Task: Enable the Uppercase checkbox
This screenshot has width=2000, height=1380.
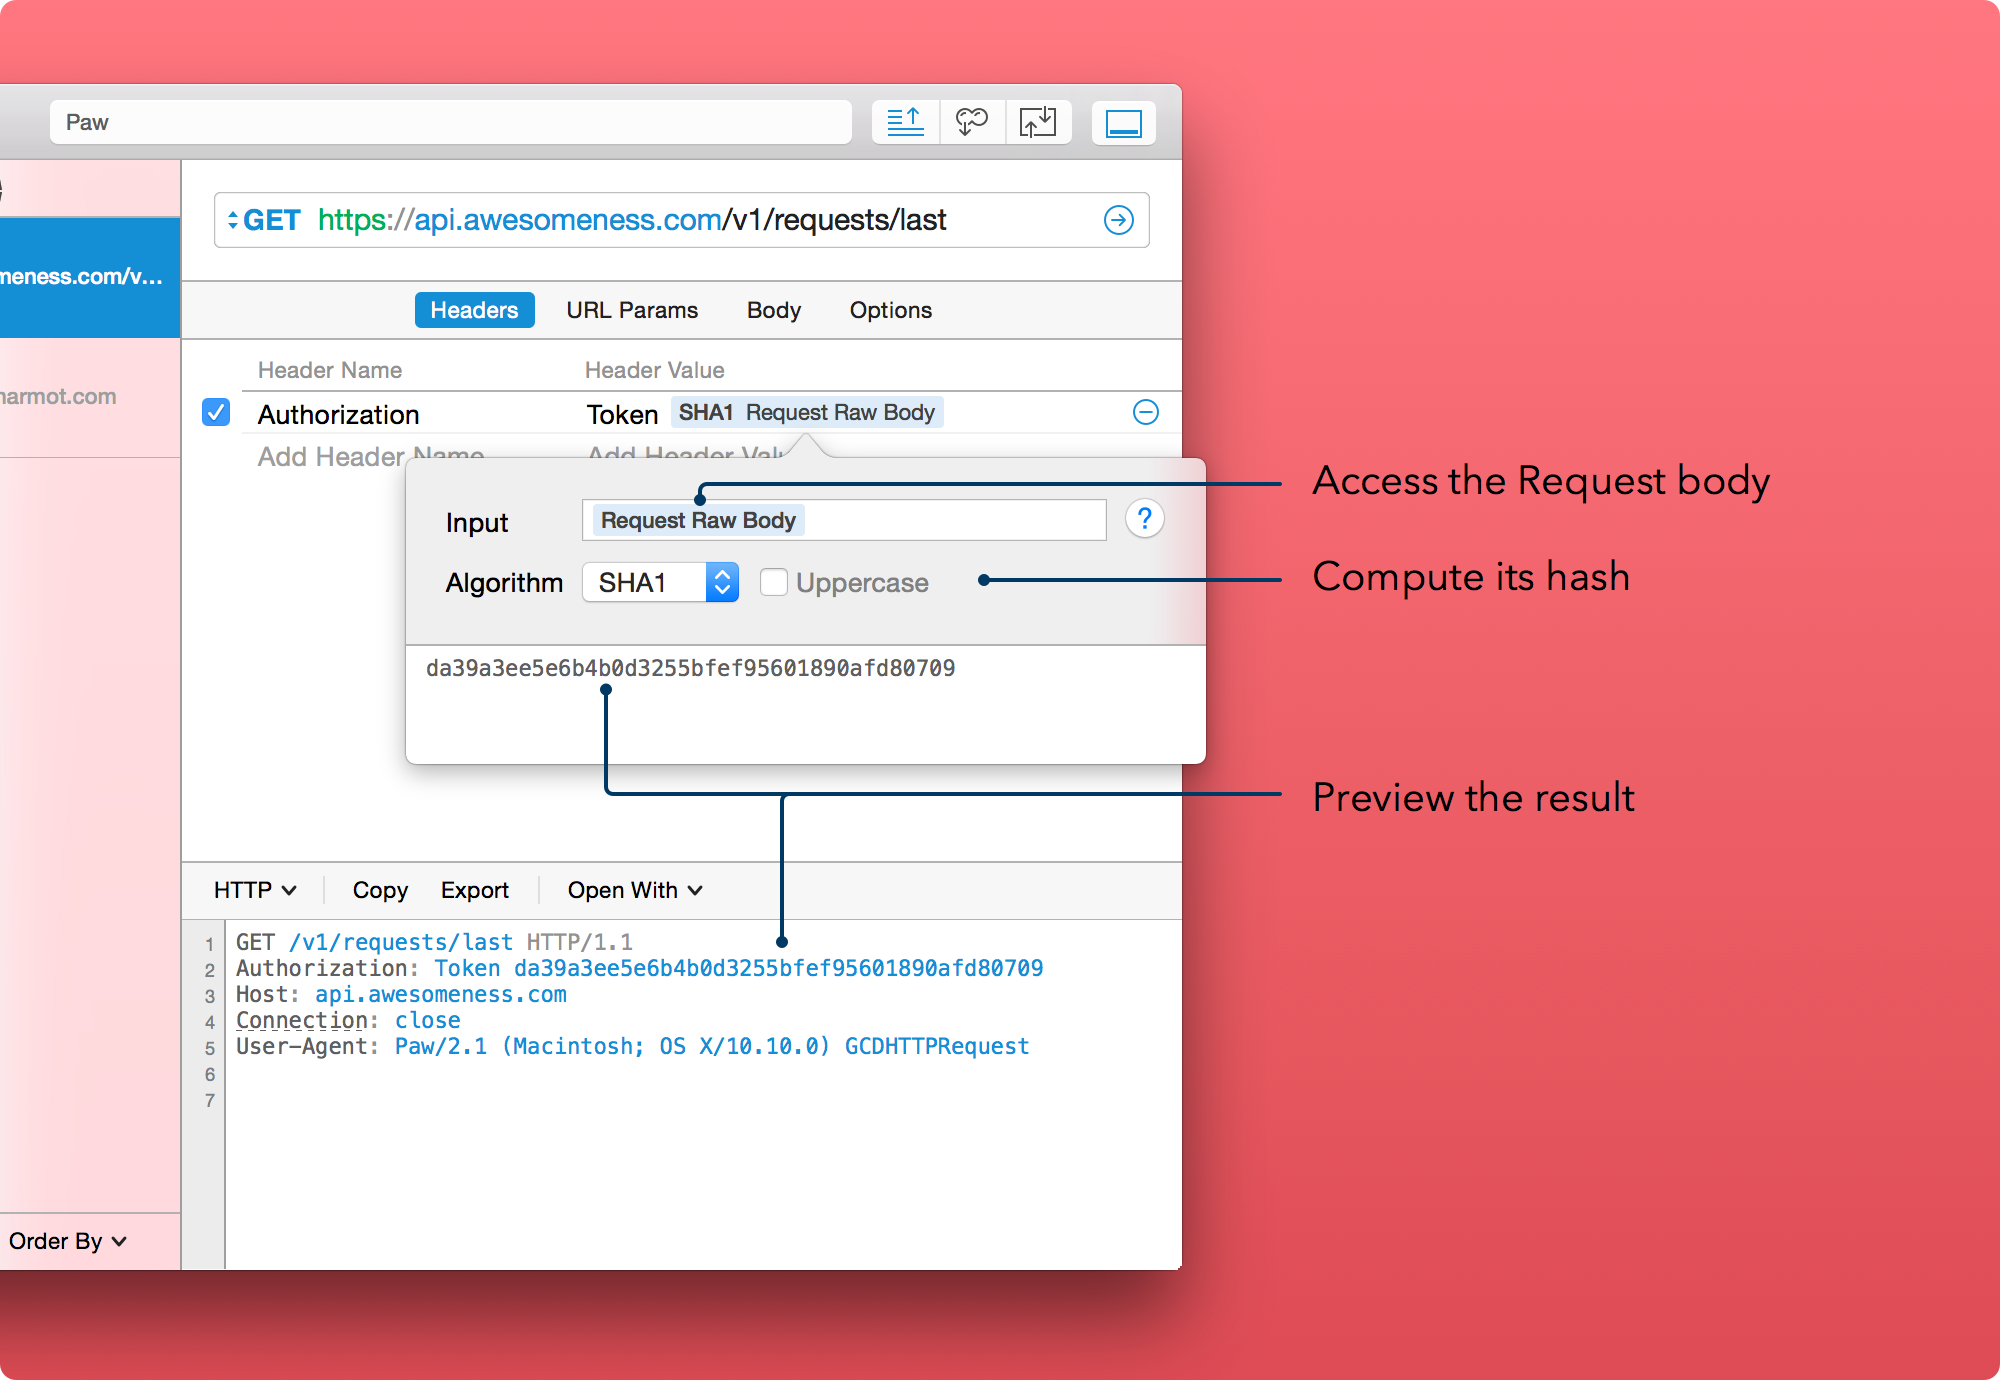Action: click(x=773, y=582)
